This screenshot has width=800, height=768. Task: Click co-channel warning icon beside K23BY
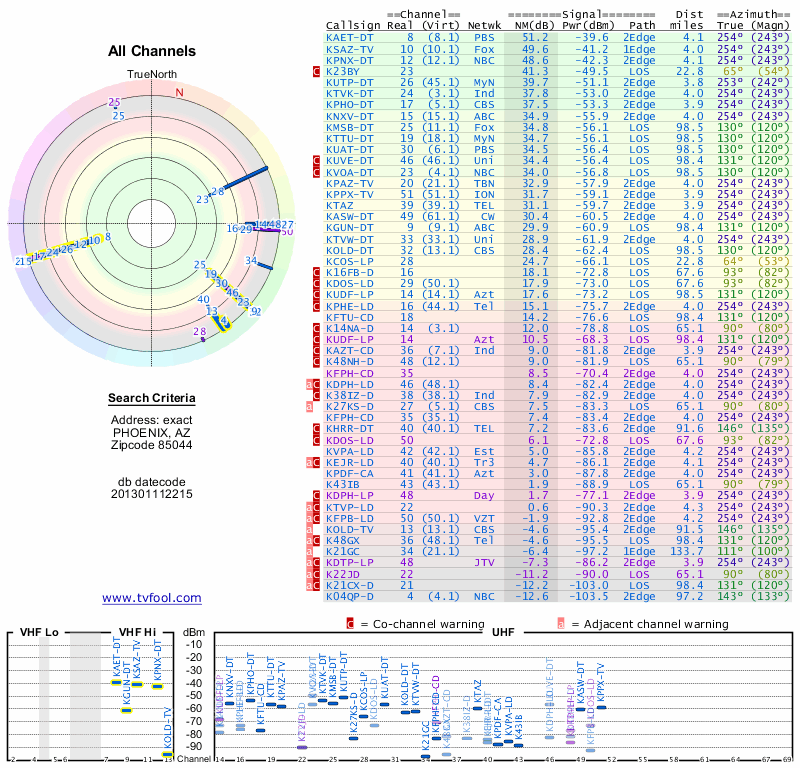pyautogui.click(x=317, y=72)
